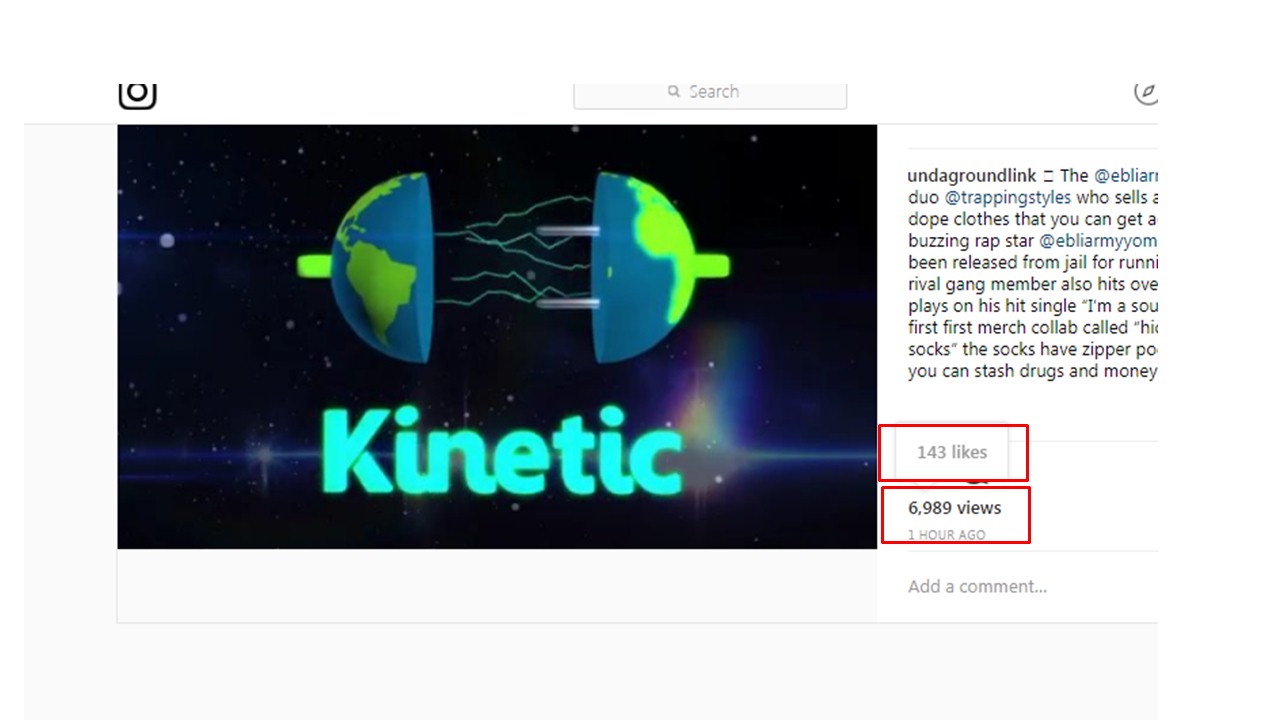Open the Instagram home camera logo

137,95
